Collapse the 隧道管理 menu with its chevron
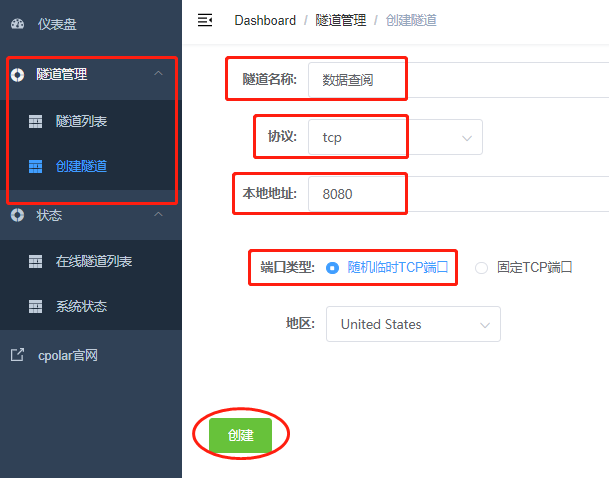Screen dimensions: 609x478 click(x=158, y=73)
